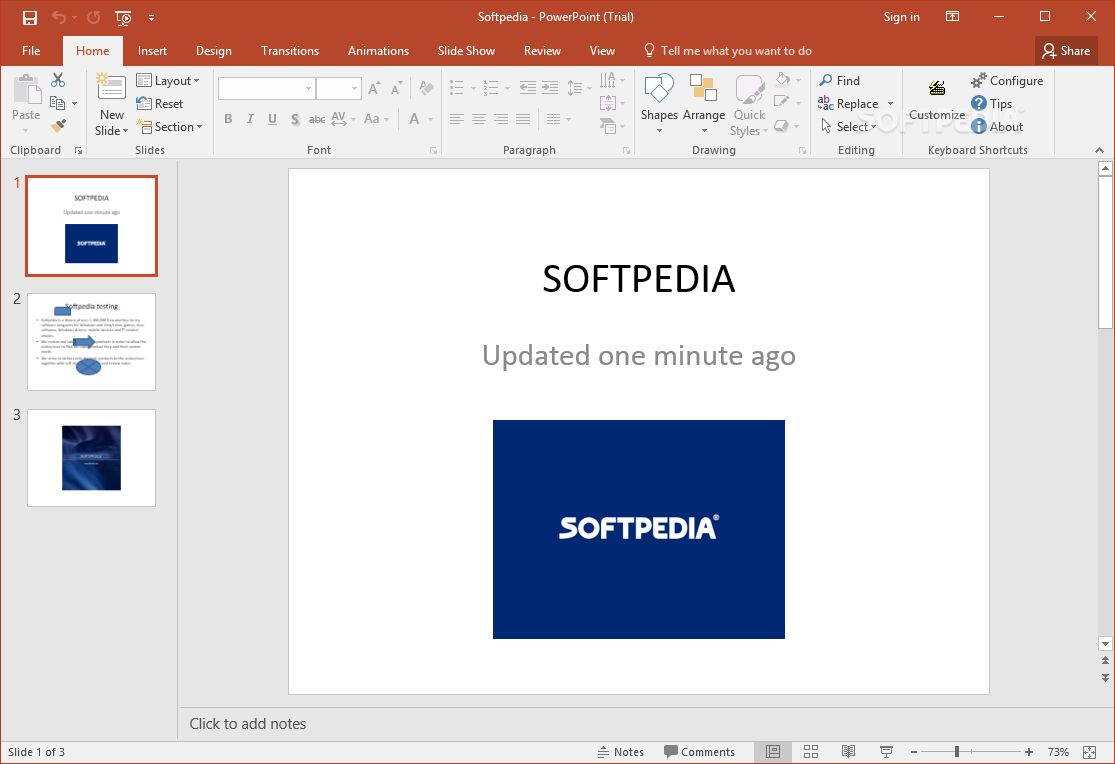Toggle bold formatting
1115x764 pixels.
pyautogui.click(x=228, y=119)
